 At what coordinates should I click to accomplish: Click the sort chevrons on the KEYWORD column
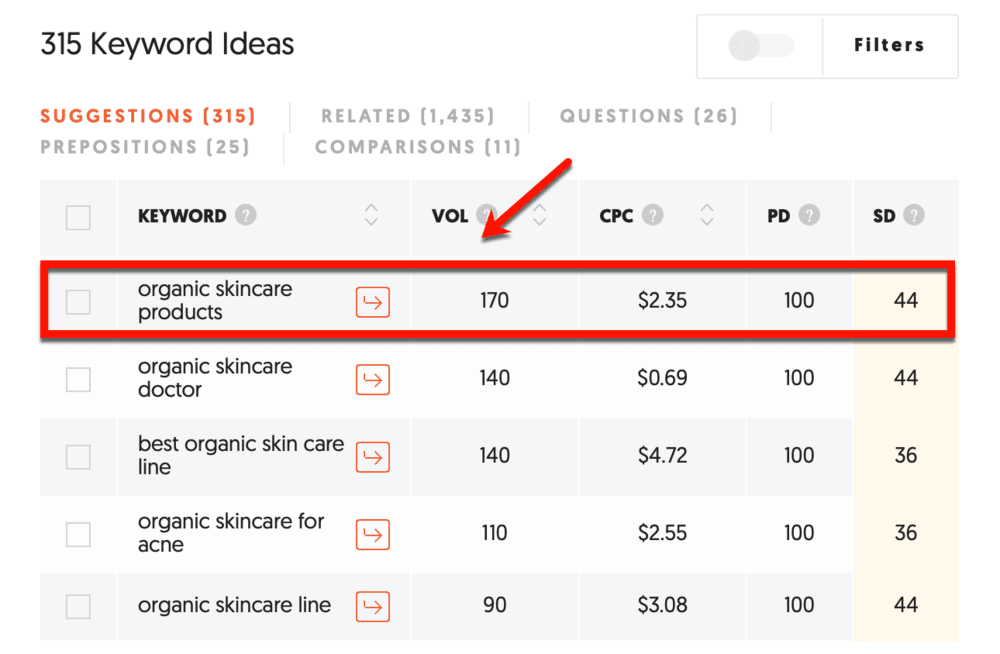[x=371, y=215]
